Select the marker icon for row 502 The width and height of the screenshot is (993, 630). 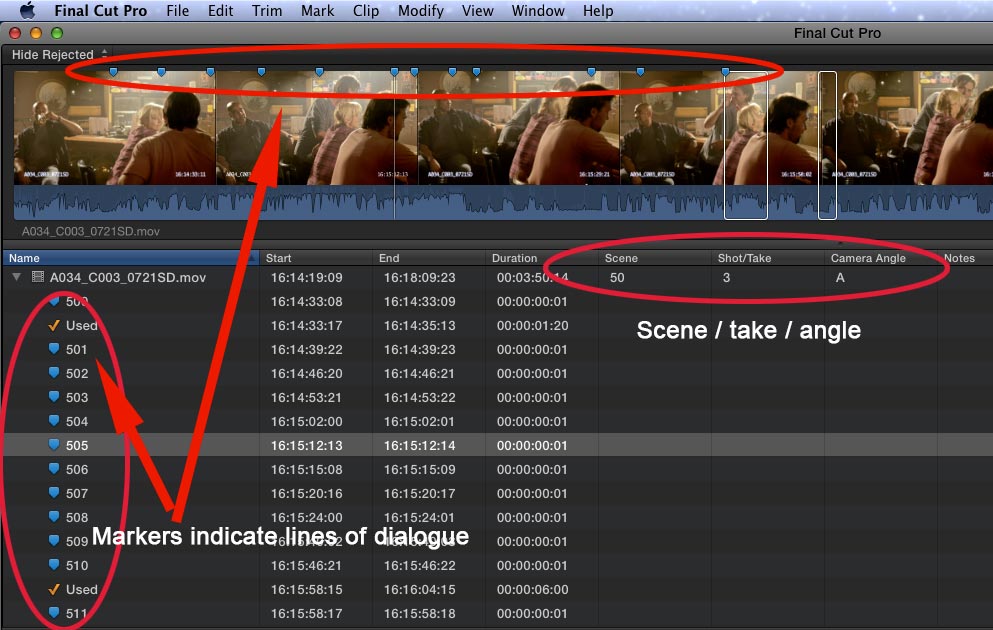pos(54,373)
